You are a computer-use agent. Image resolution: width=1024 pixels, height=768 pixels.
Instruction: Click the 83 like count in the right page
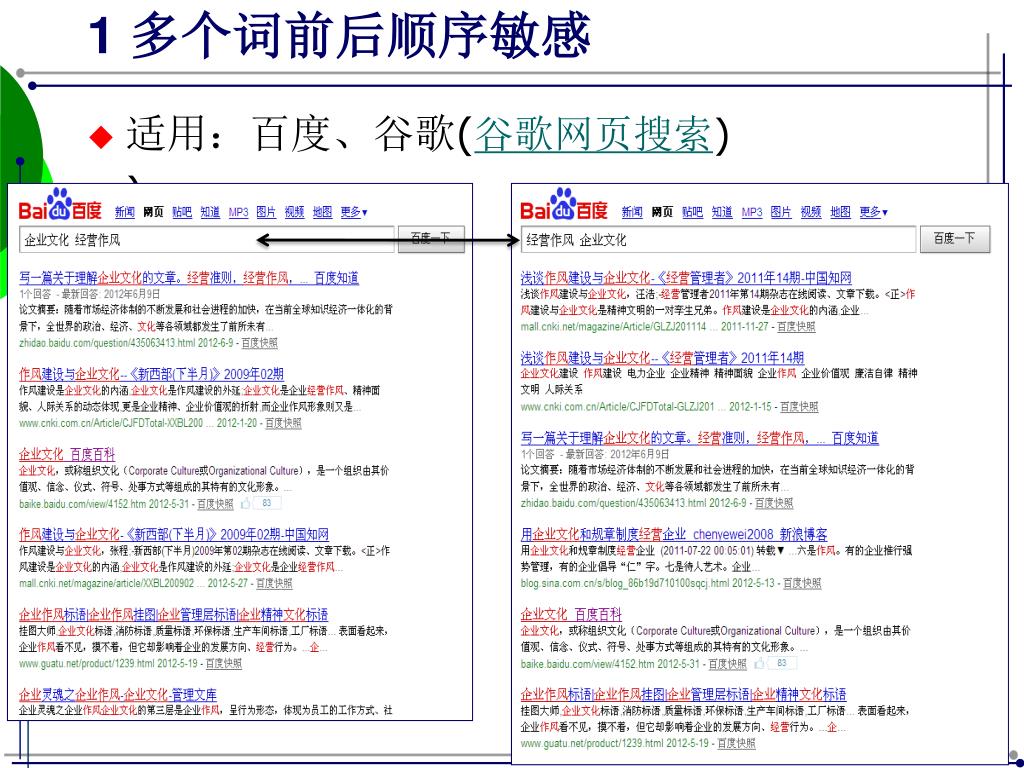pos(781,664)
